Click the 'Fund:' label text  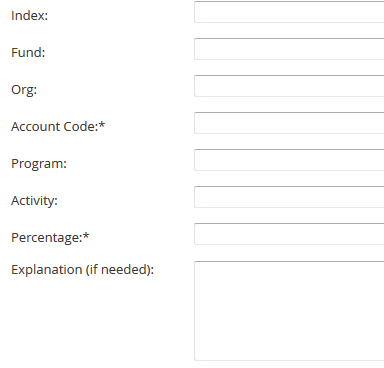(x=28, y=52)
